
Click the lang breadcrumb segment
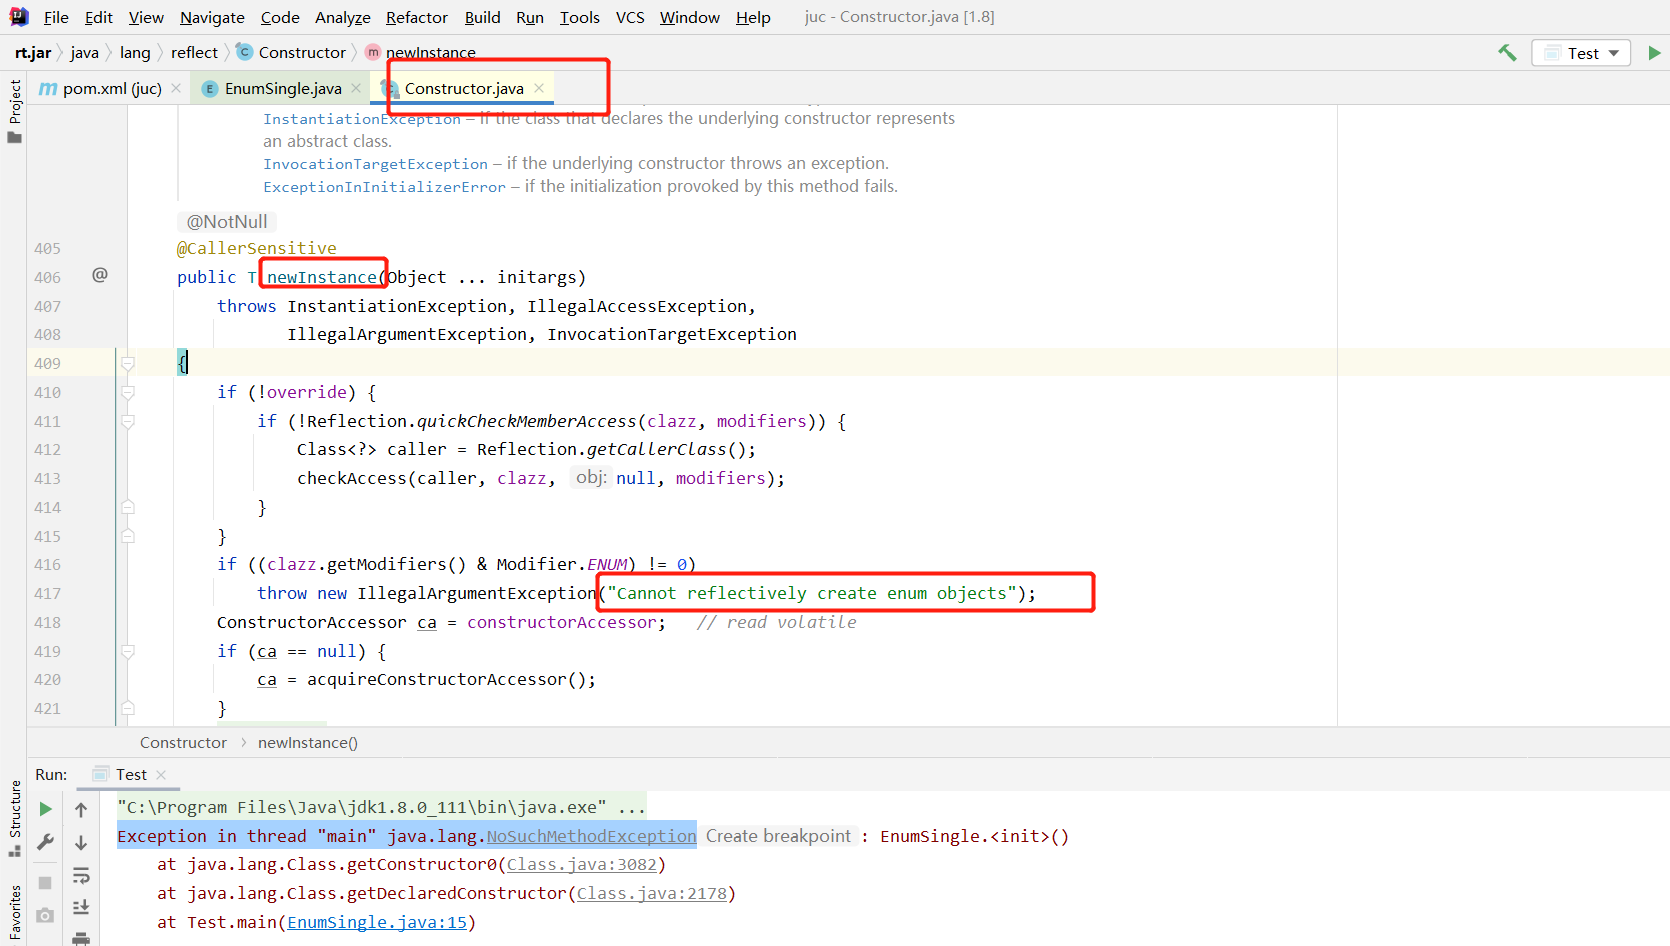[x=135, y=52]
